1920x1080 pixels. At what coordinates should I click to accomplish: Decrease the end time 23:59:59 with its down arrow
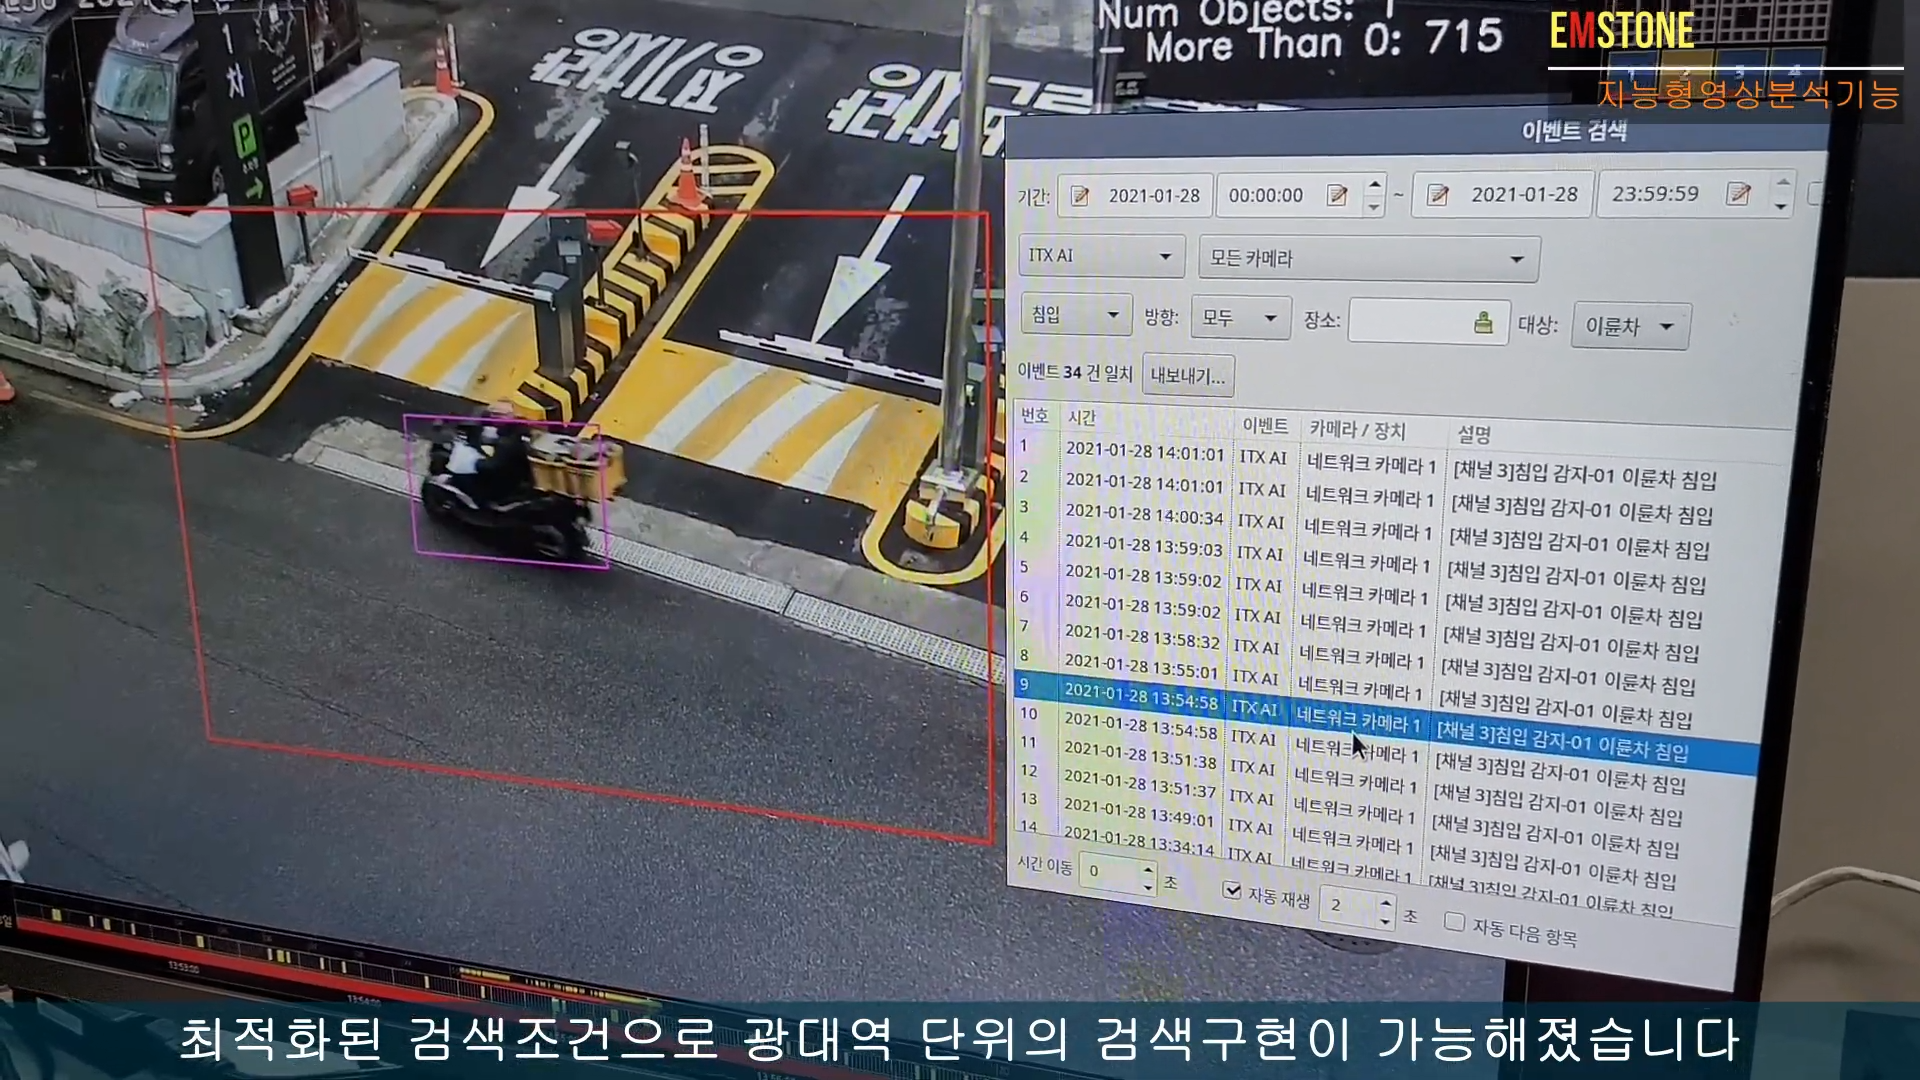pos(1781,205)
